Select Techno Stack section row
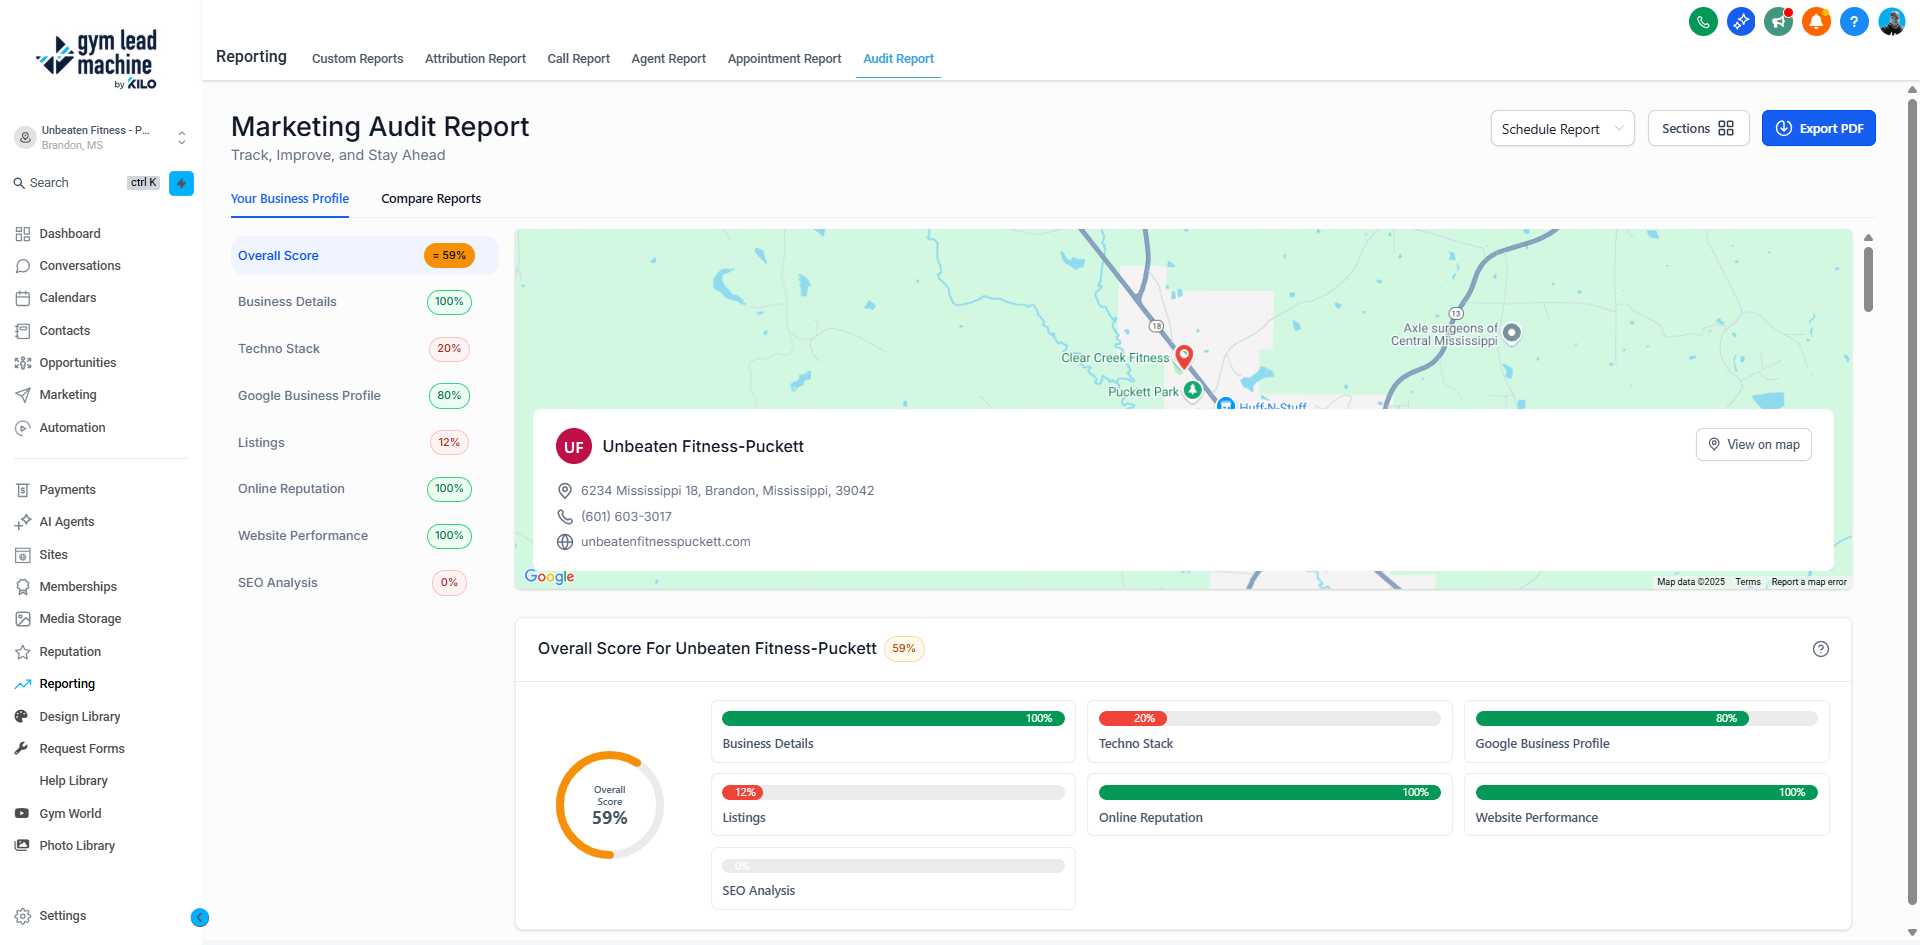Viewport: 1920px width, 945px height. 364,349
